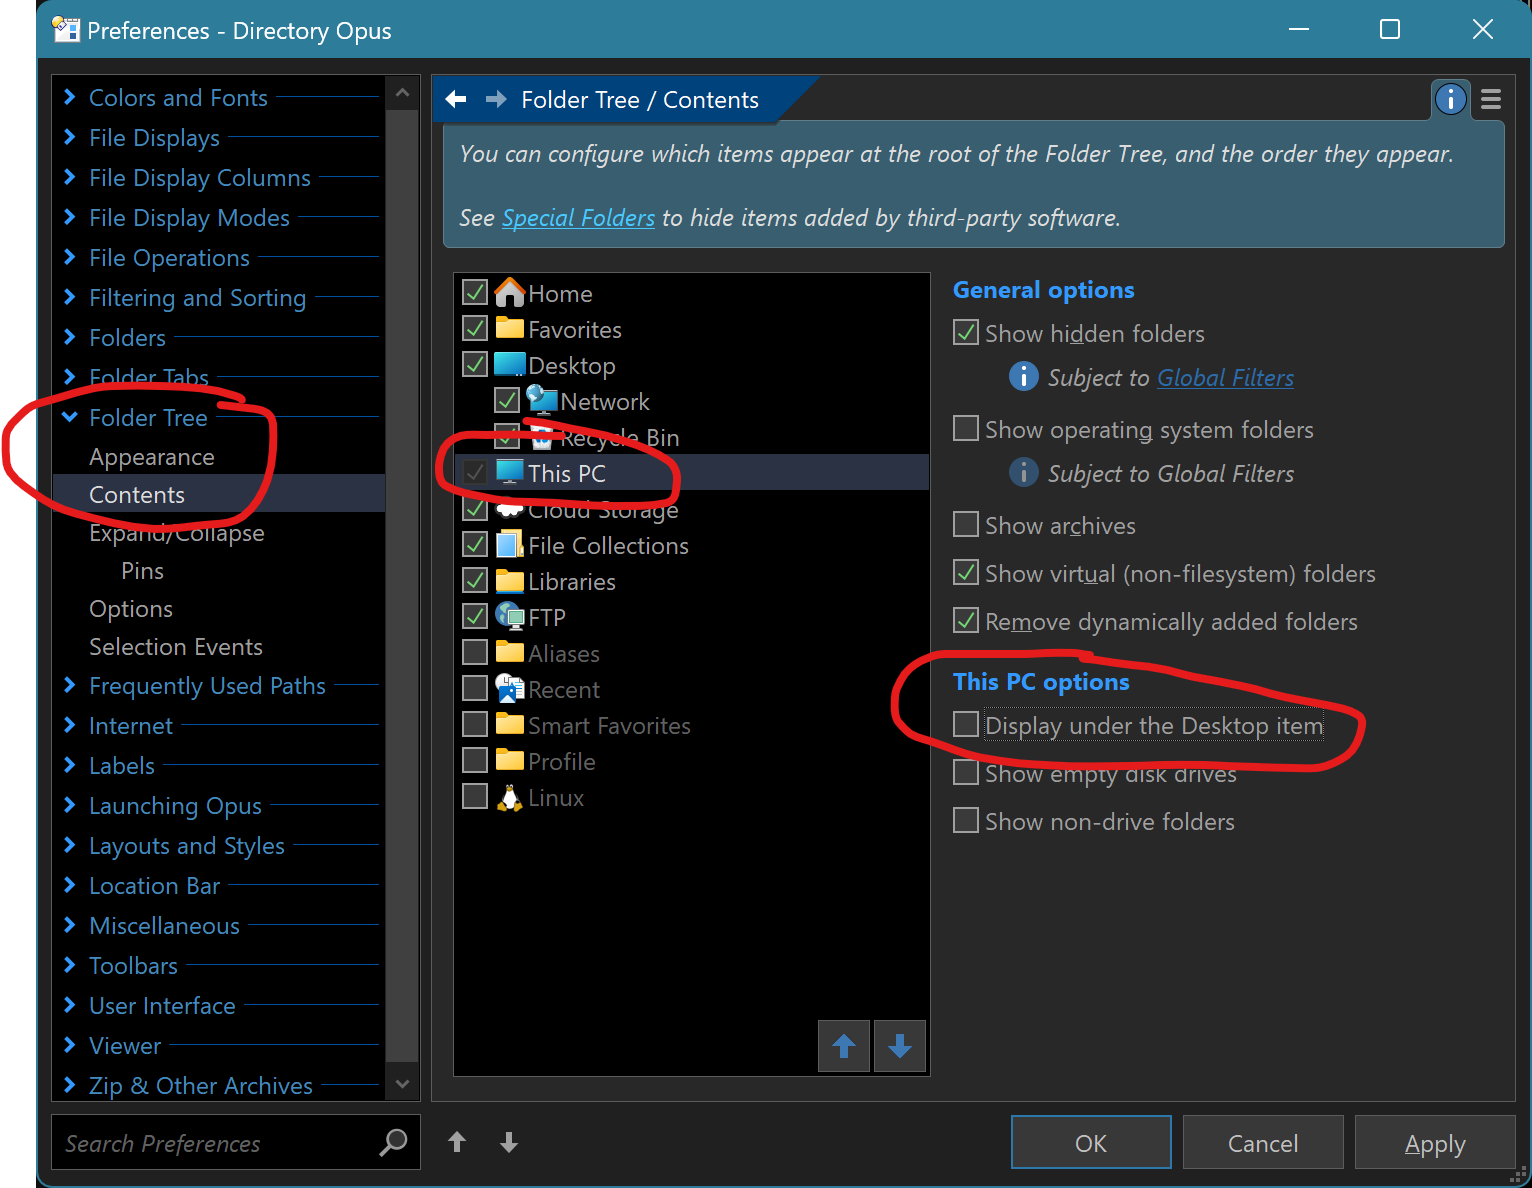
Task: Open the Global Filters link
Action: (1225, 377)
